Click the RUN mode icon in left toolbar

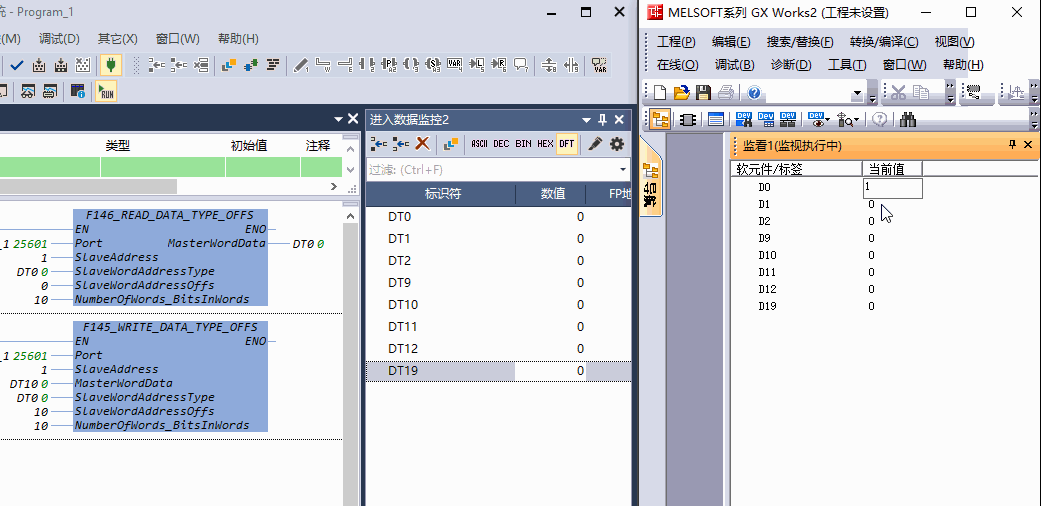click(x=106, y=92)
